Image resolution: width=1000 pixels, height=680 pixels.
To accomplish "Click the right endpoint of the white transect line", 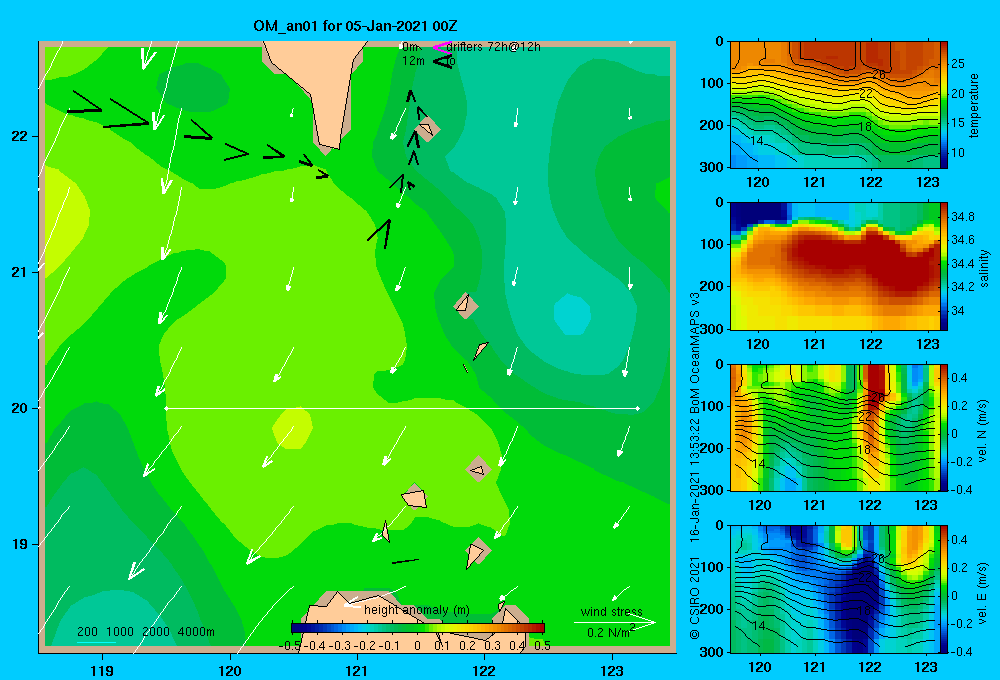I will (x=638, y=408).
